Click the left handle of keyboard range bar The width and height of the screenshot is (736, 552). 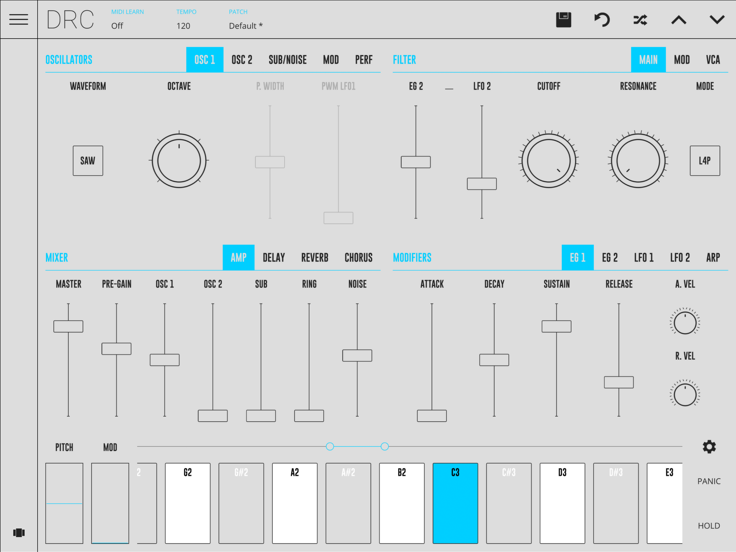pyautogui.click(x=330, y=446)
